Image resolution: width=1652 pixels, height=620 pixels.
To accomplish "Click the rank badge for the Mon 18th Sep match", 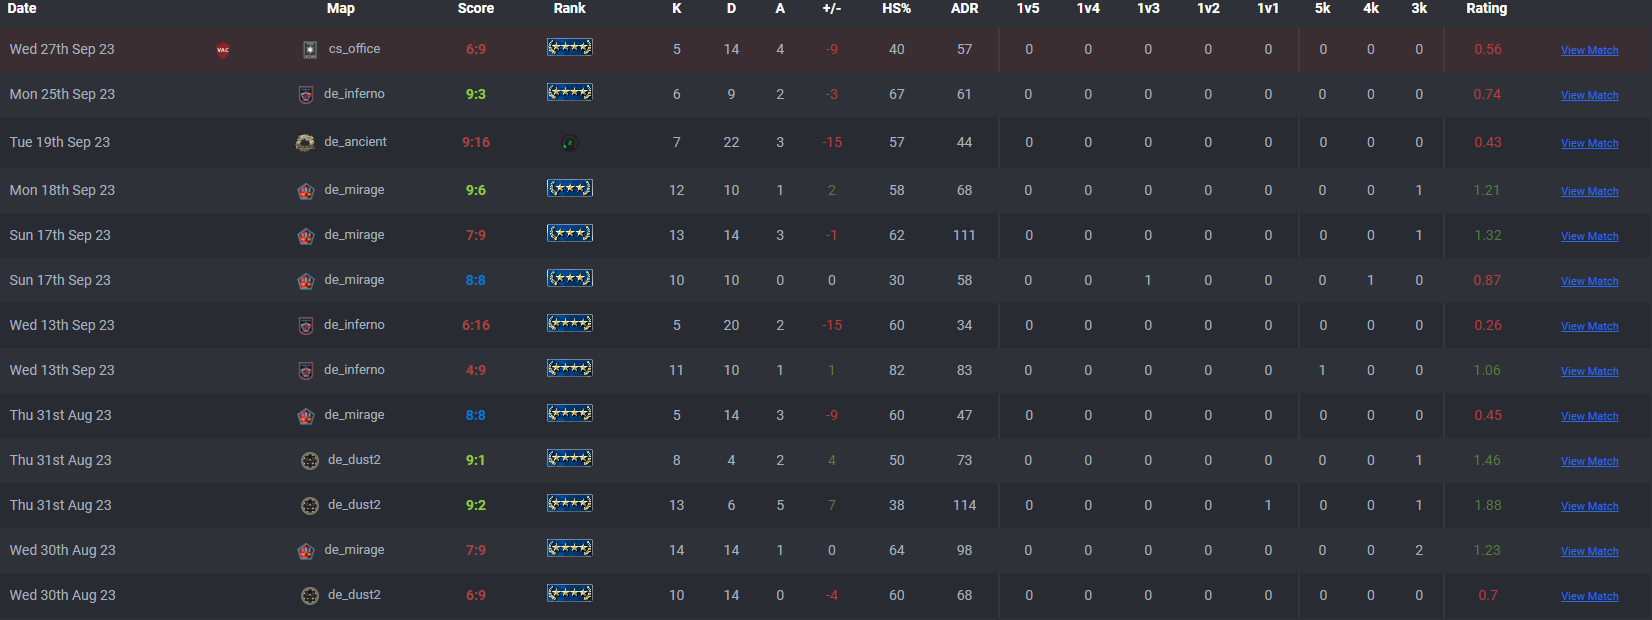I will click(x=570, y=188).
